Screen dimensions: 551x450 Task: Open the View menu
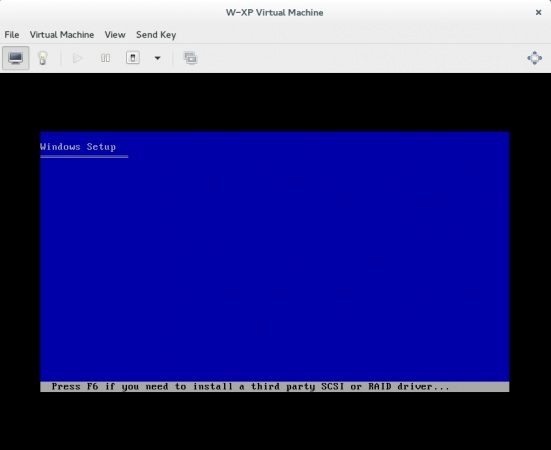point(115,35)
